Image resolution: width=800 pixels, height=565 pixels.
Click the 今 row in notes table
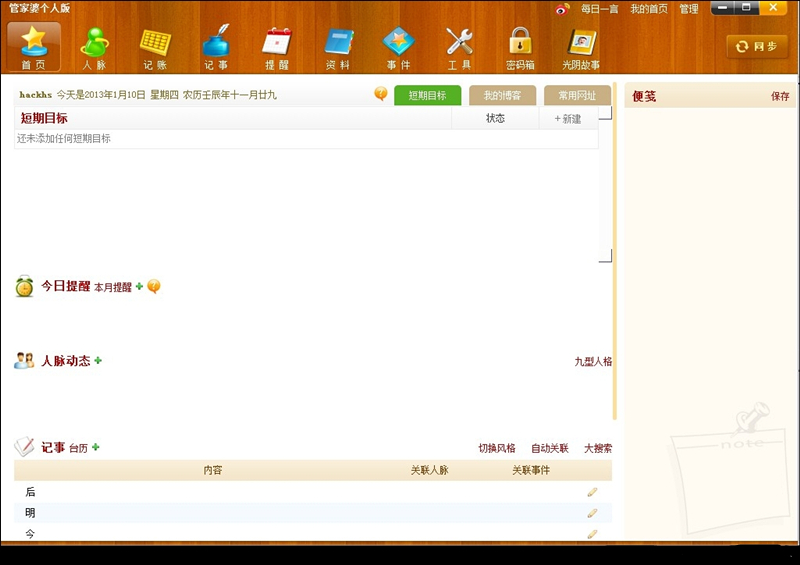[313, 533]
